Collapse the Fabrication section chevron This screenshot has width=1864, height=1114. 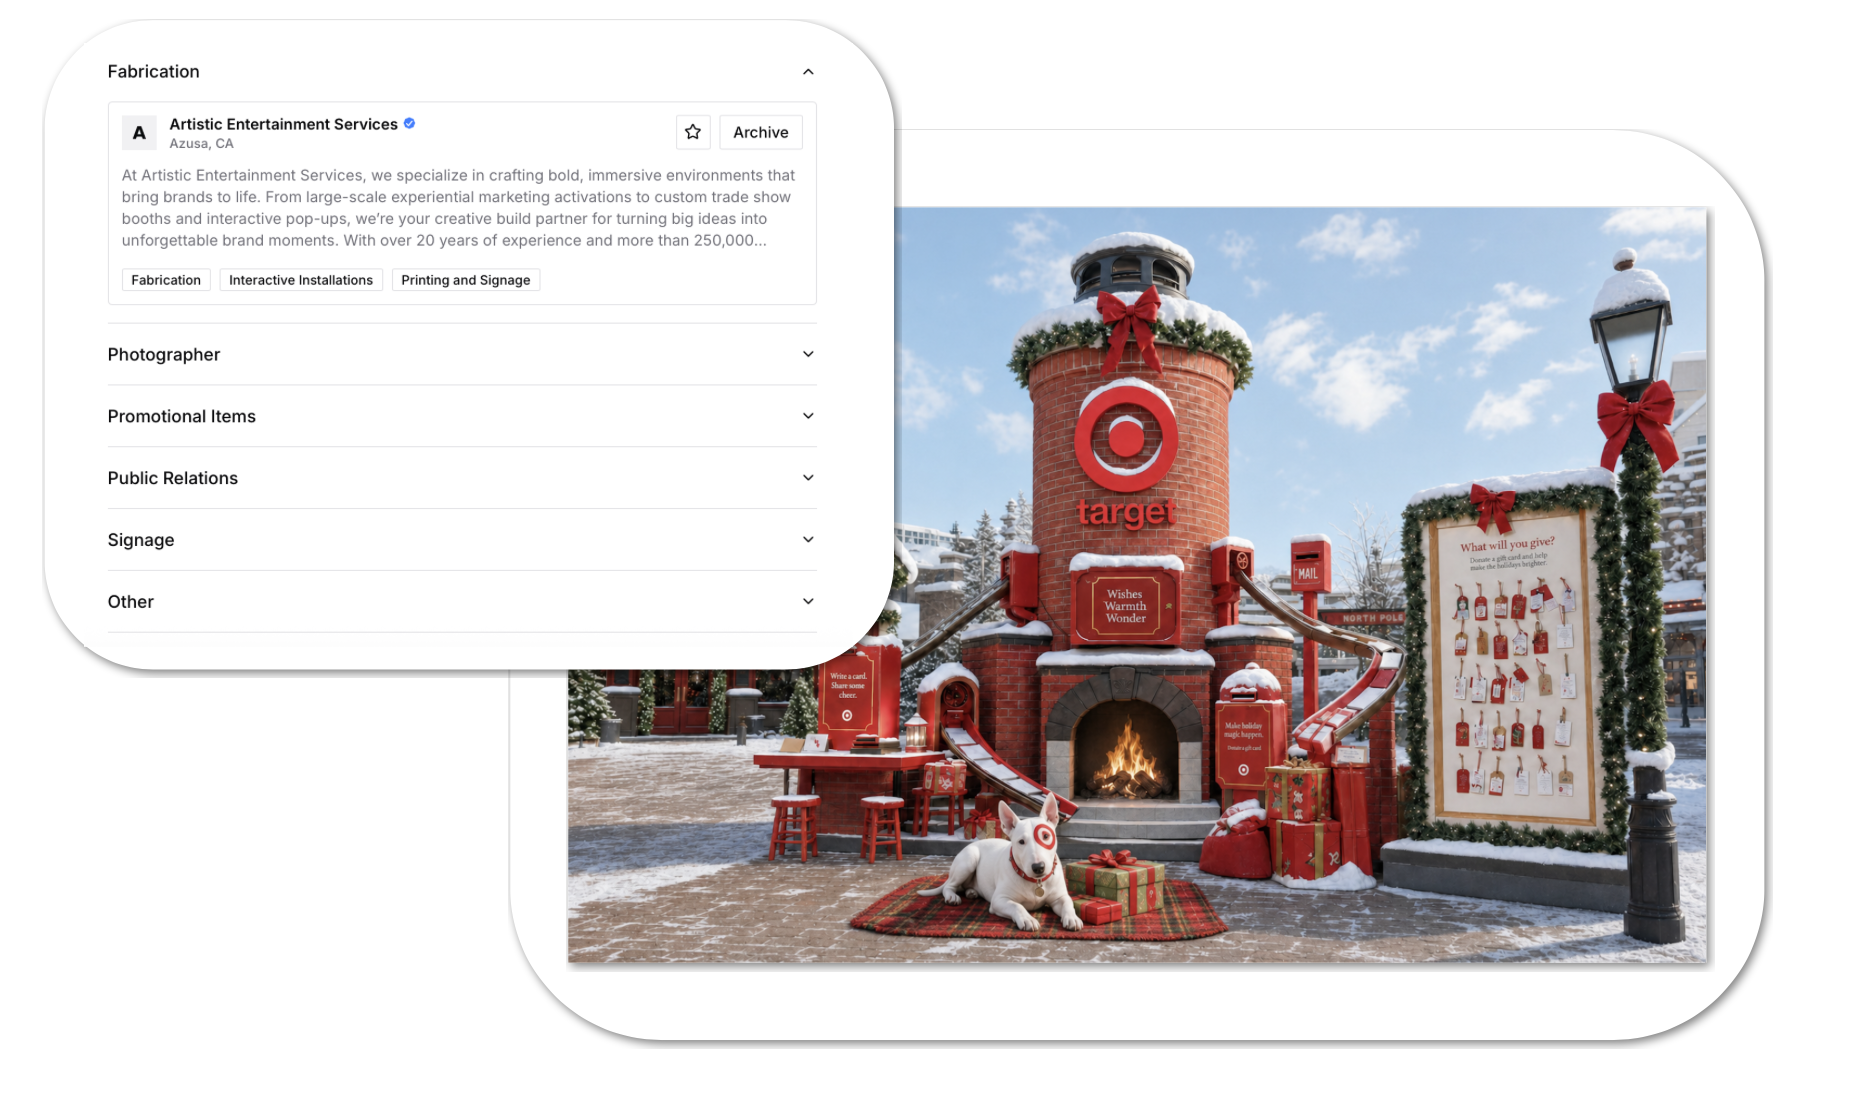click(x=808, y=72)
